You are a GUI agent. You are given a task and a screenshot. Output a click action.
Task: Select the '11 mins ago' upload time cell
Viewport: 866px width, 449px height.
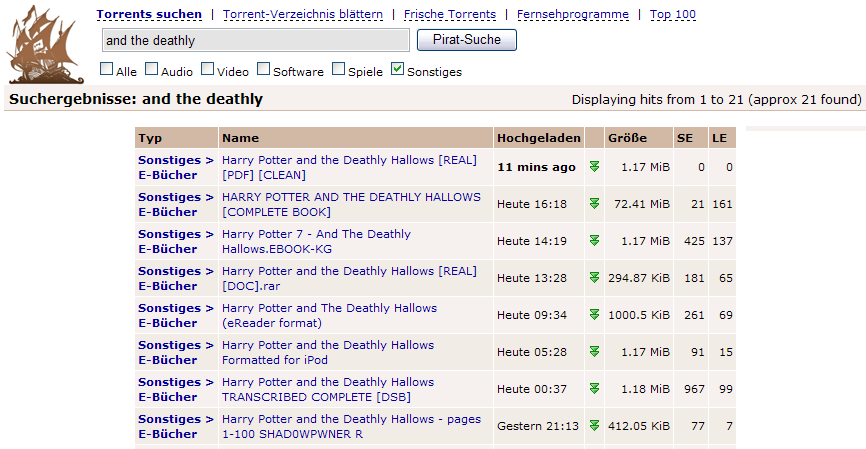point(536,167)
